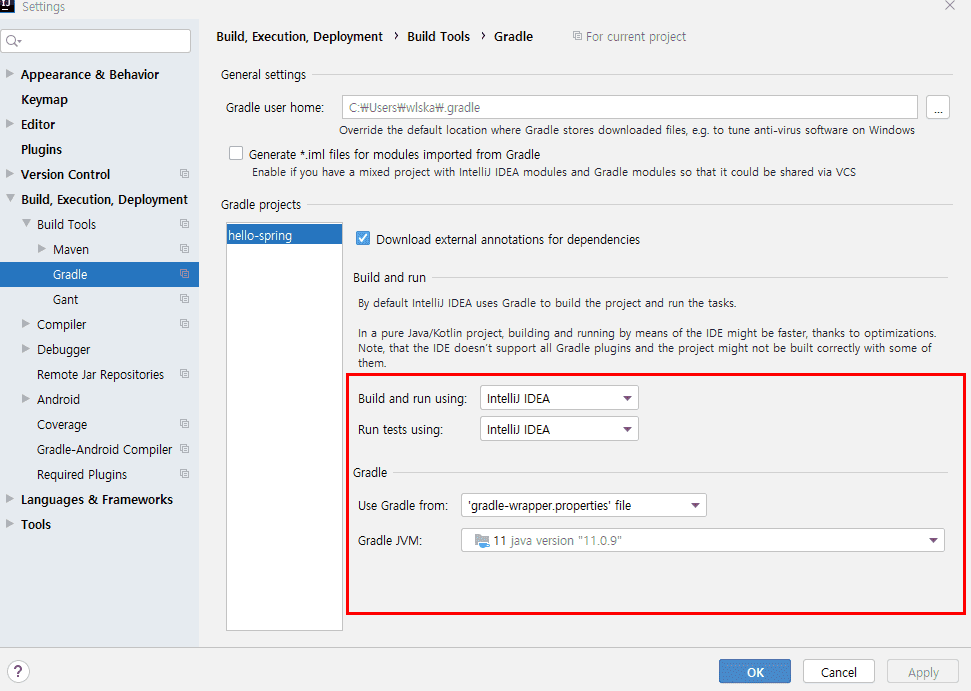Uncheck Download external annotations for dependencies
The width and height of the screenshot is (971, 691).
[x=363, y=239]
